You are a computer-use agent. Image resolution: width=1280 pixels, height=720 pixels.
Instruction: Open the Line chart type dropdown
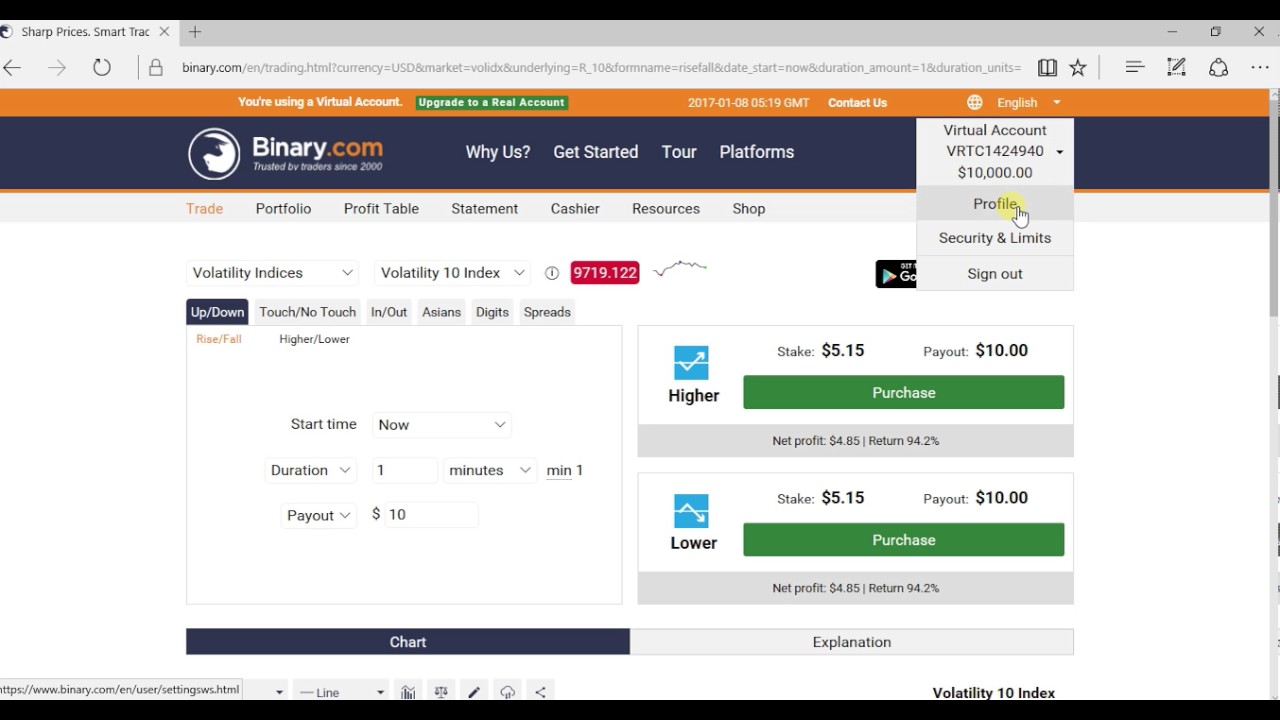click(341, 692)
